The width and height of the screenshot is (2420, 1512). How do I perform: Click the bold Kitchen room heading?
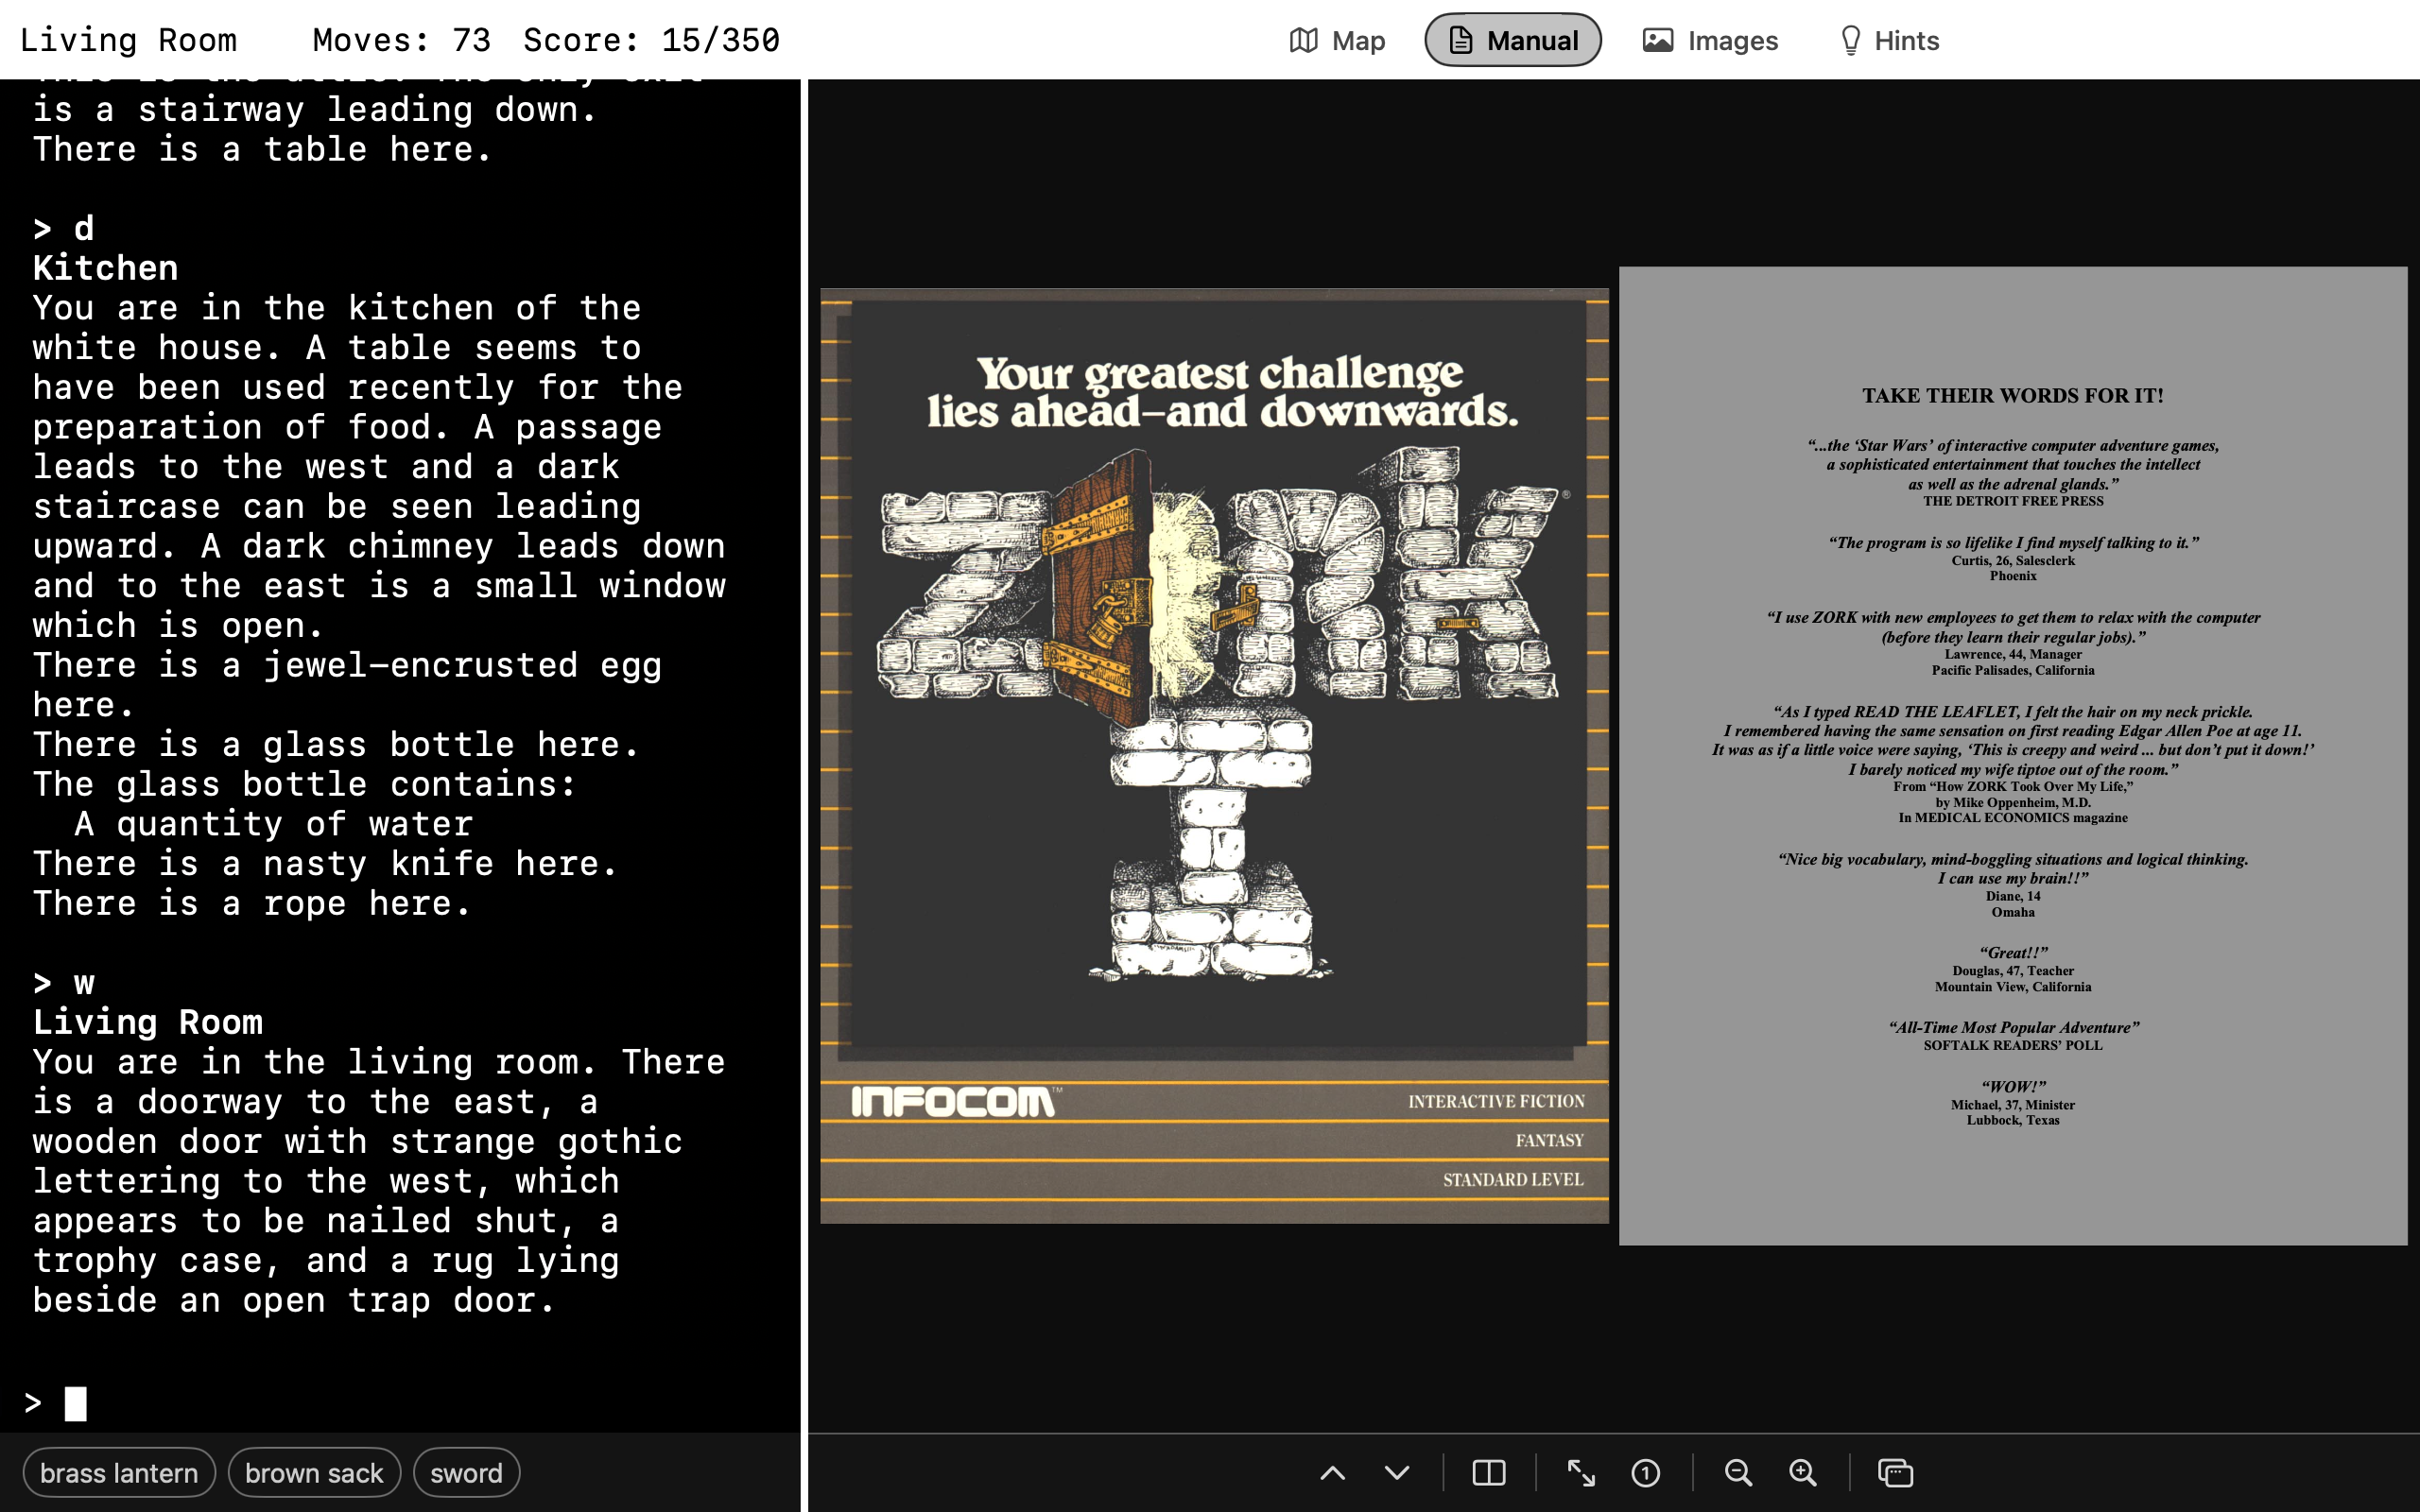[x=105, y=268]
